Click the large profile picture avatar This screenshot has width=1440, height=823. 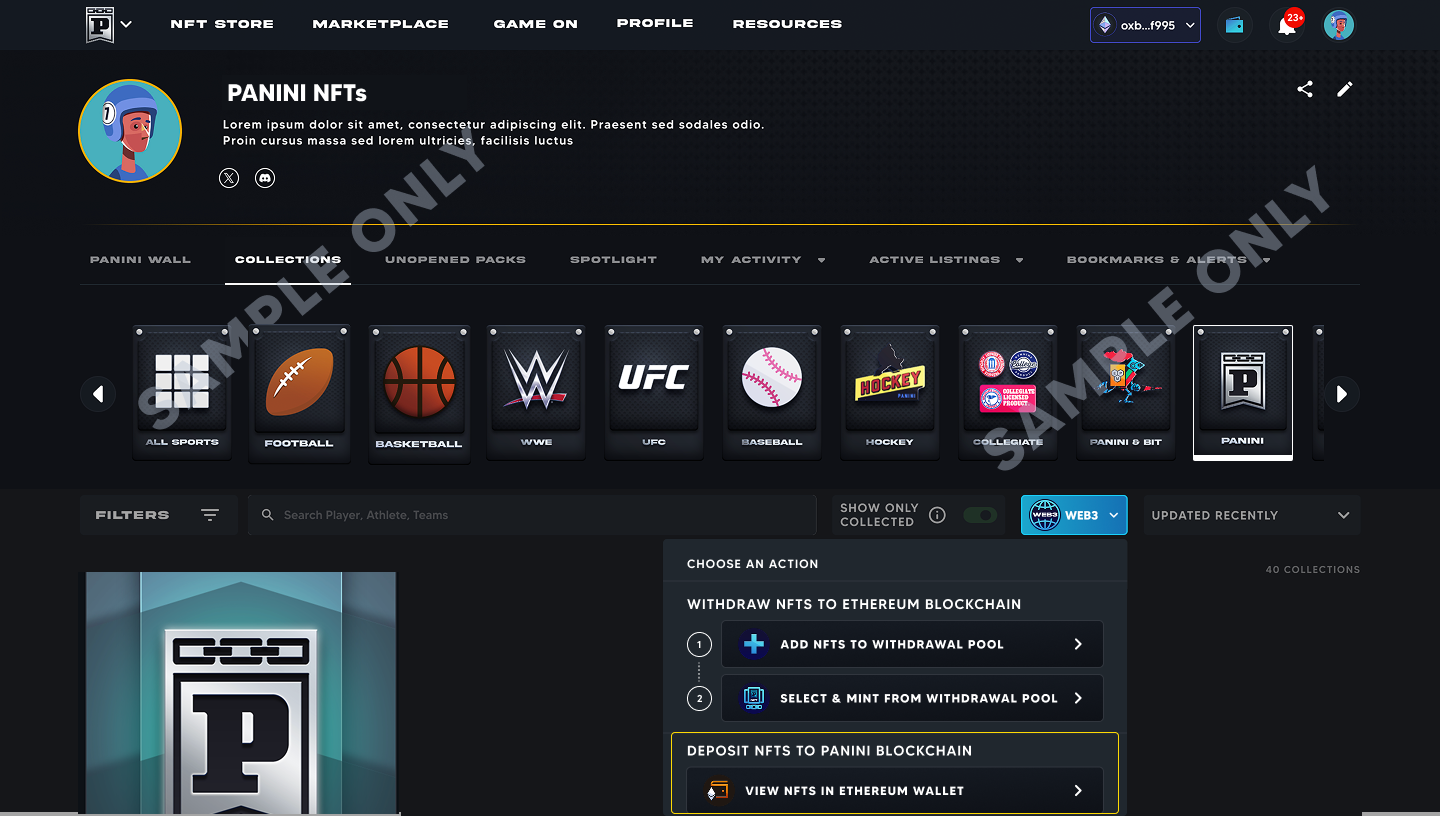pos(130,131)
